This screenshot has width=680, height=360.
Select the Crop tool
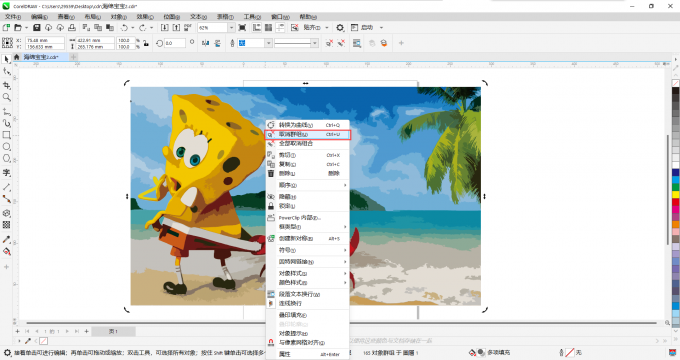pos(7,85)
